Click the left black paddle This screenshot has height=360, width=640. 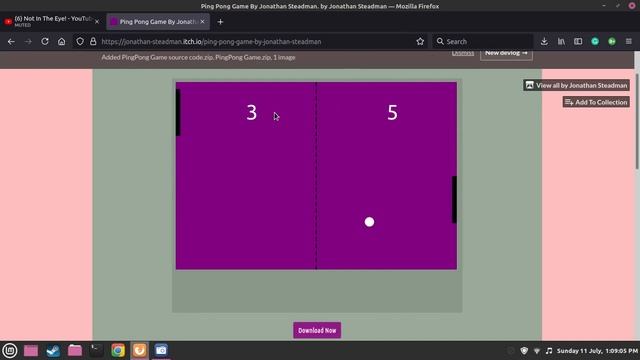(178, 113)
